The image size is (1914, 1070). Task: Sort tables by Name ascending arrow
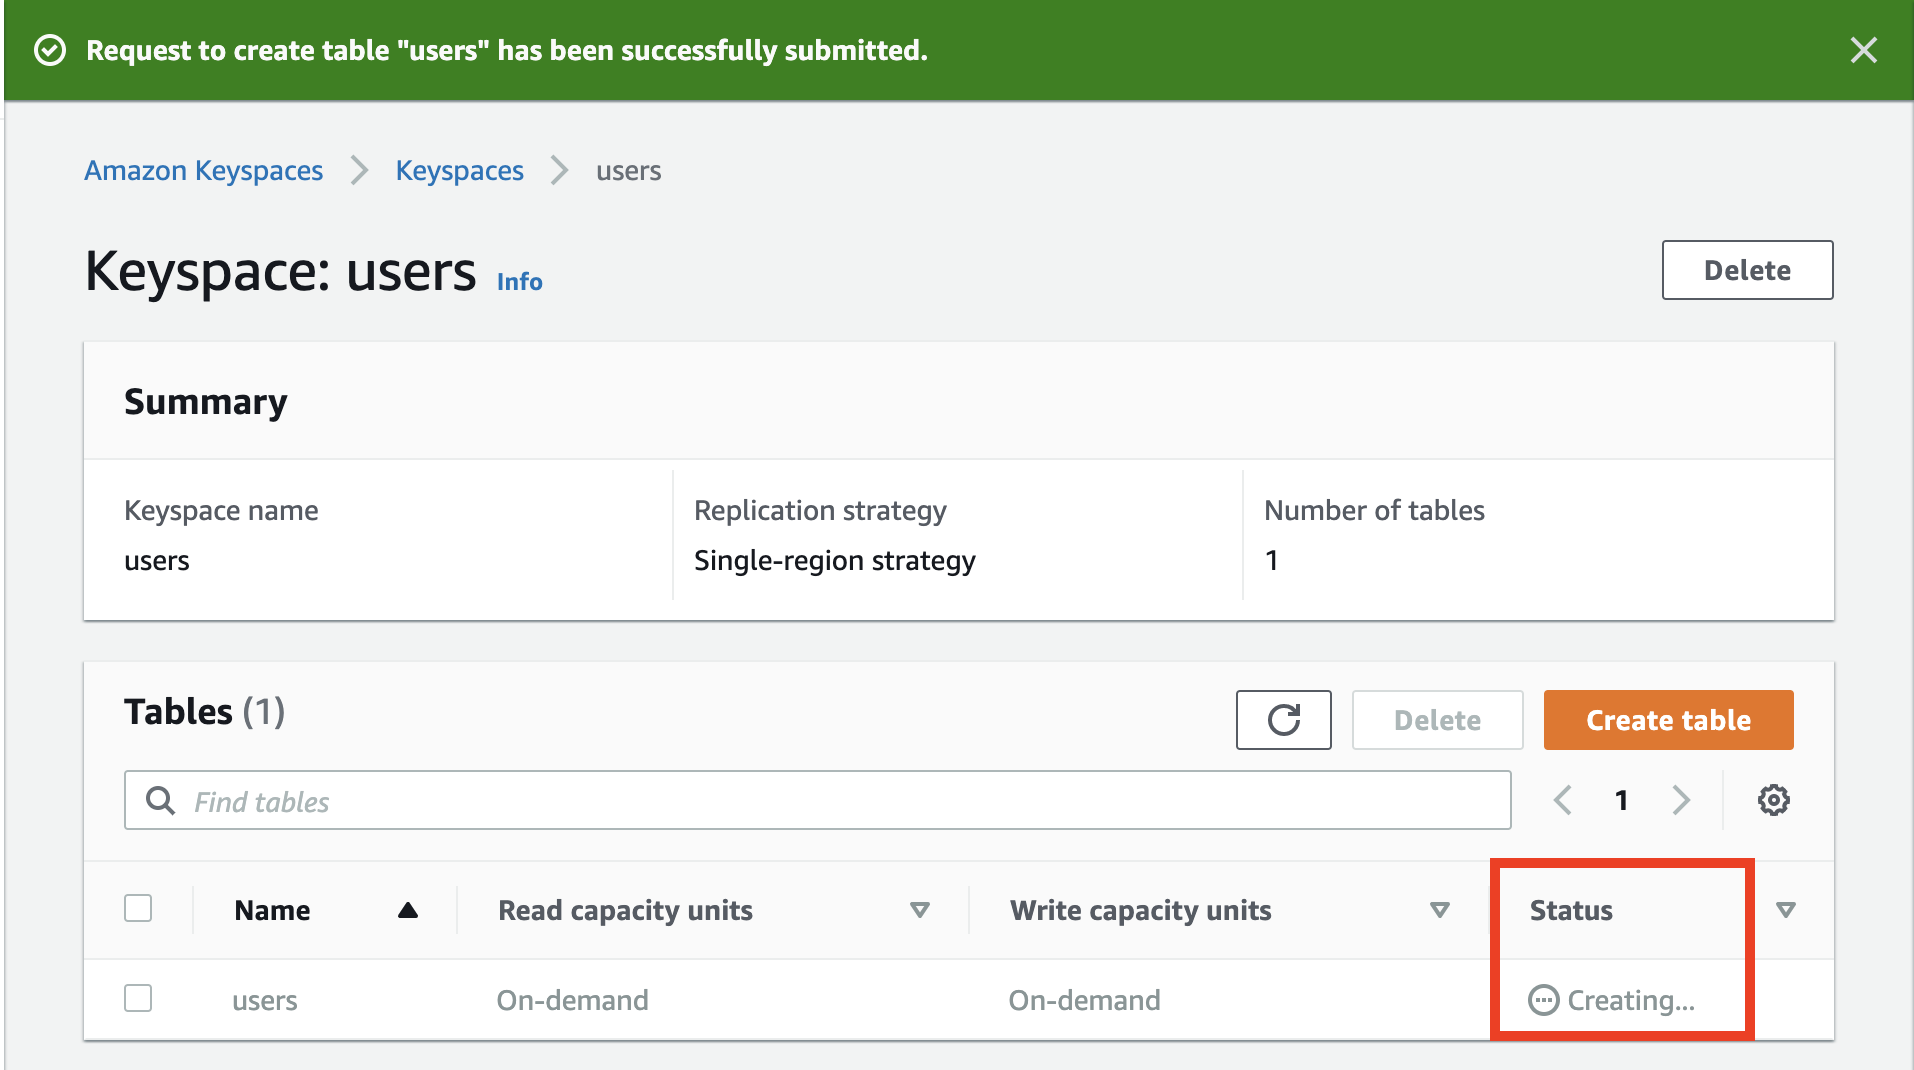point(408,910)
